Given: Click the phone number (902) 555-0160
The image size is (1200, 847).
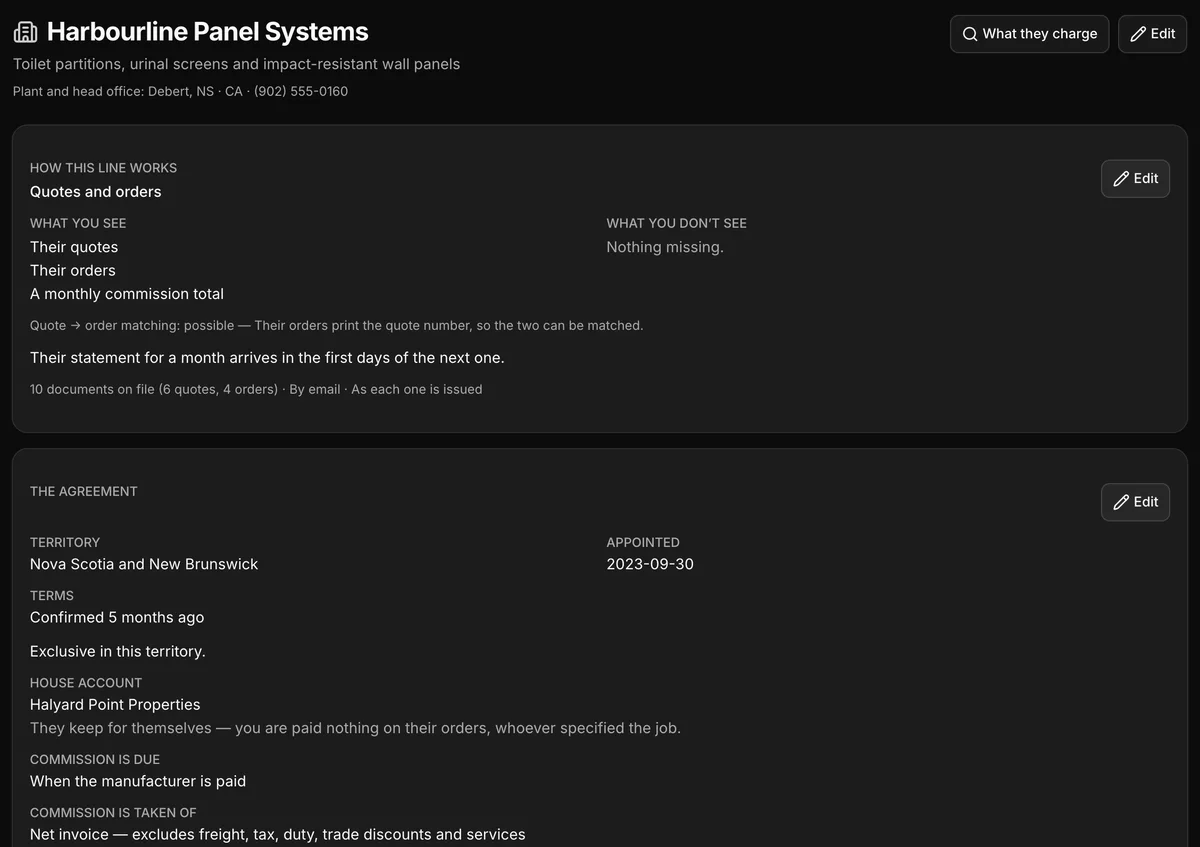Looking at the screenshot, I should click(x=301, y=91).
